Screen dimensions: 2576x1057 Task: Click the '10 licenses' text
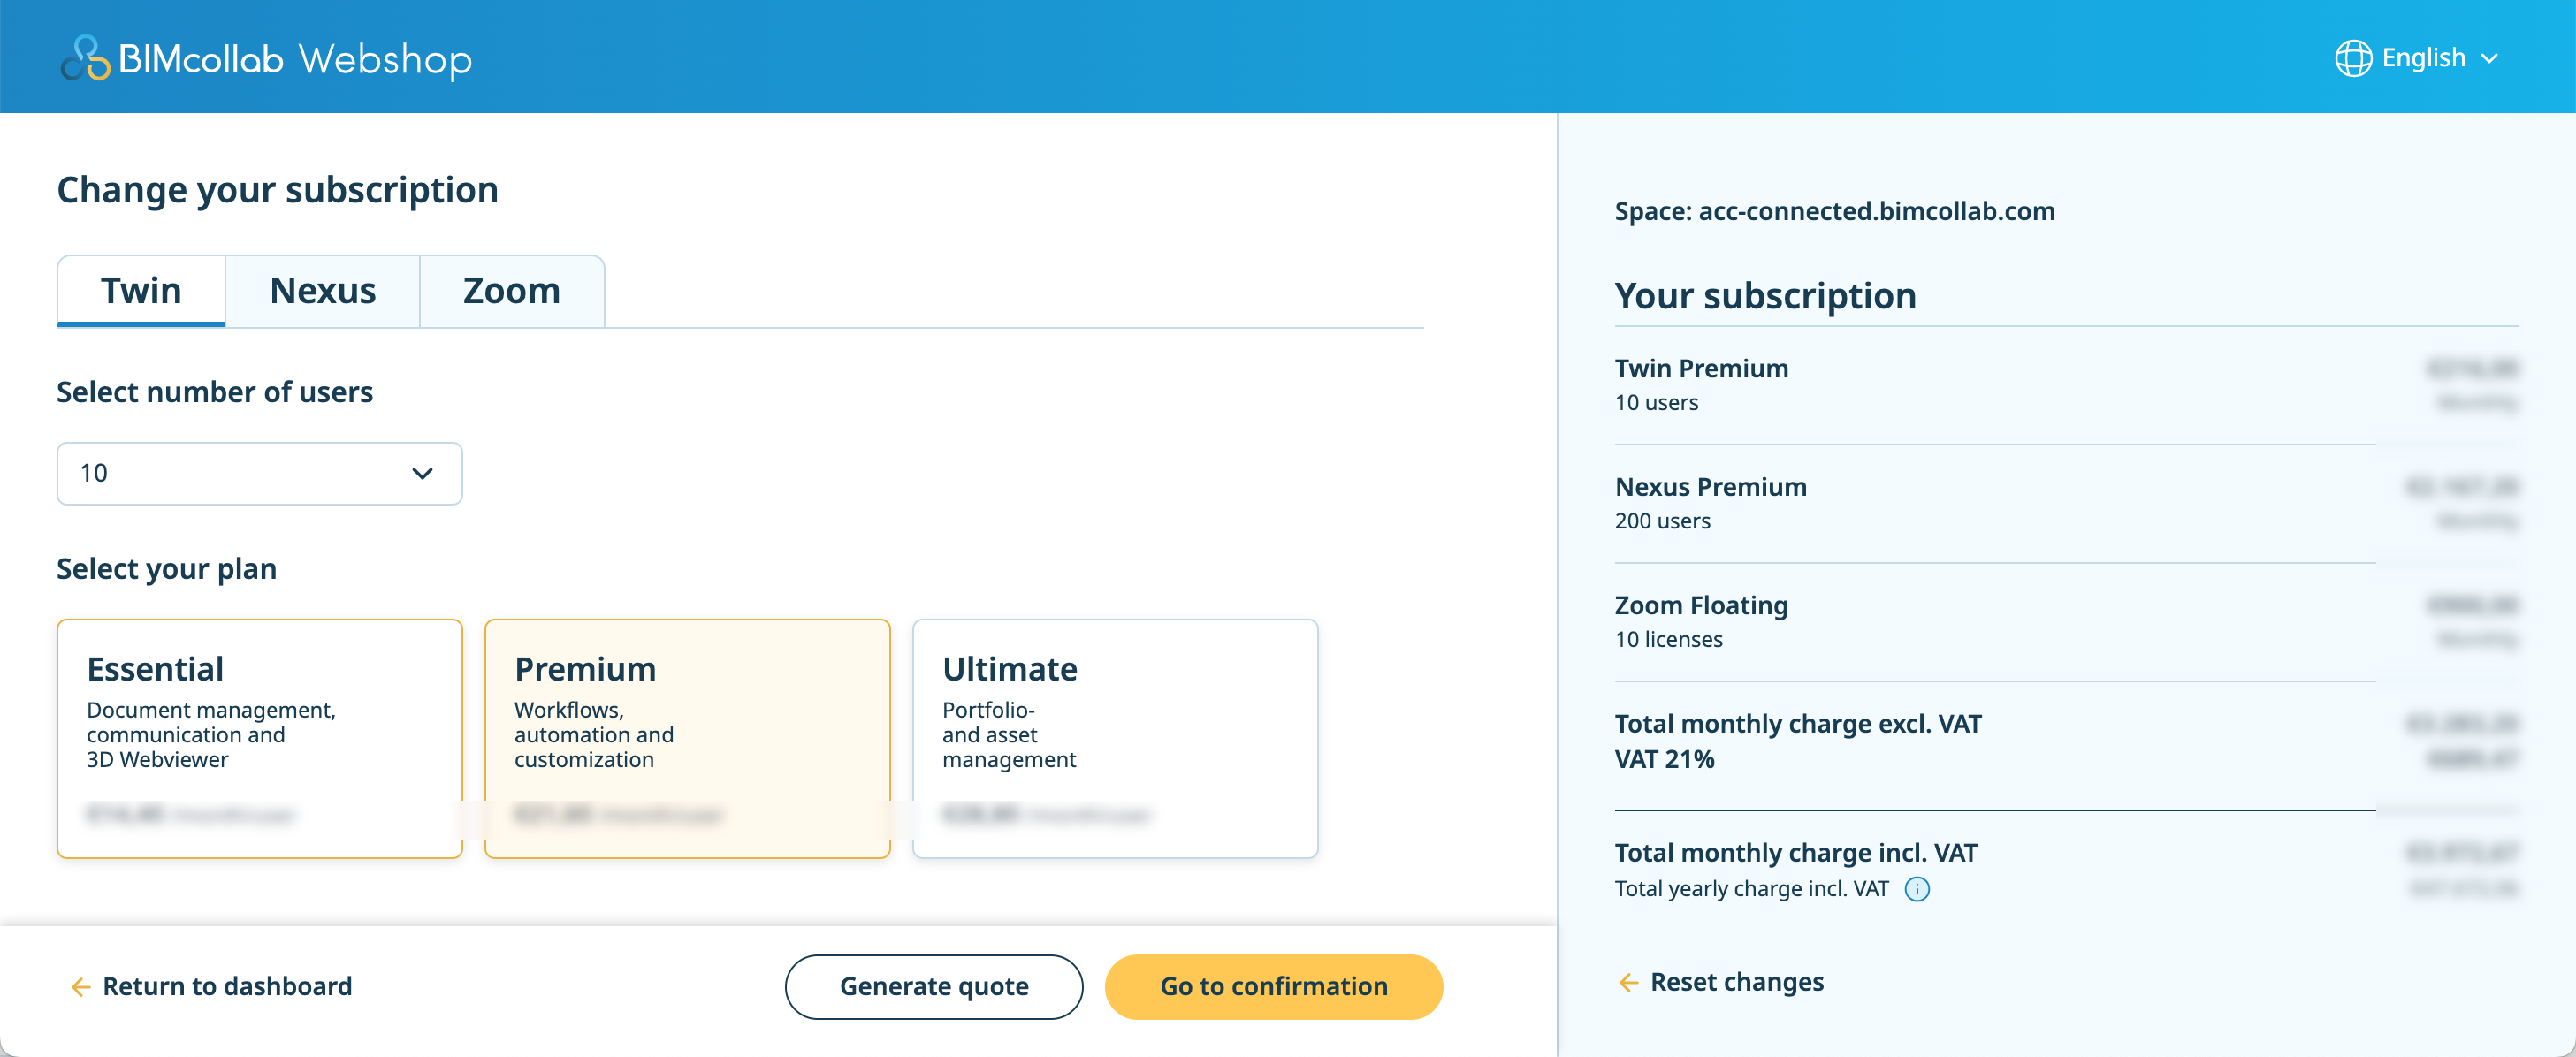click(x=1668, y=639)
